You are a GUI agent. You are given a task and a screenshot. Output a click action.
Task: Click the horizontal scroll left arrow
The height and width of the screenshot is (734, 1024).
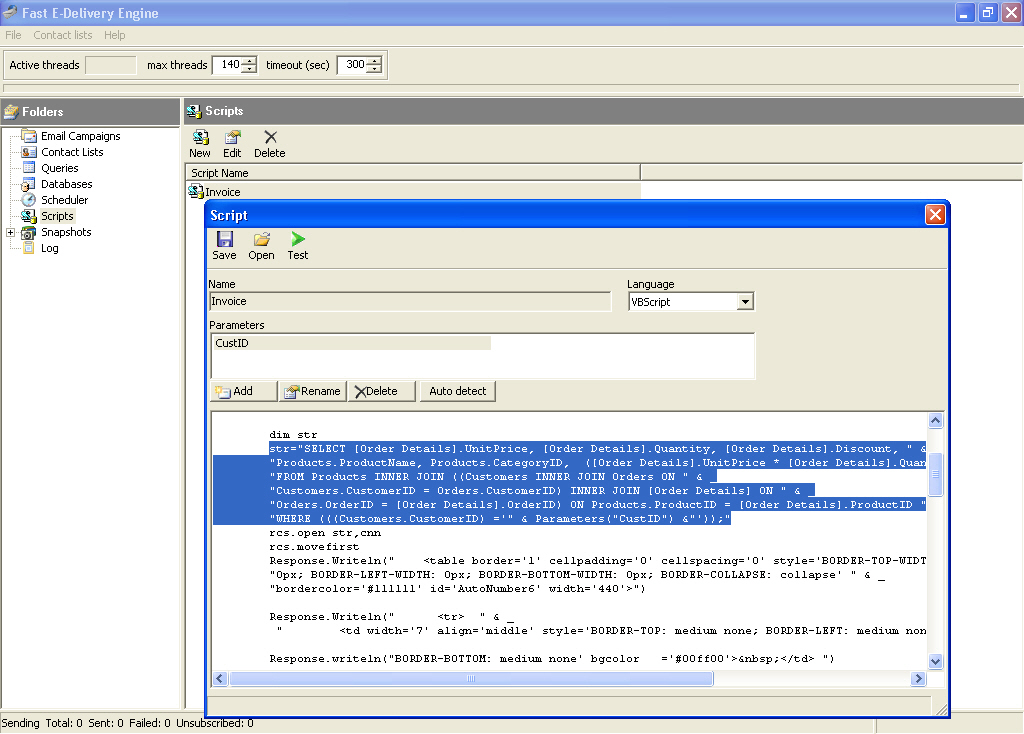click(220, 678)
